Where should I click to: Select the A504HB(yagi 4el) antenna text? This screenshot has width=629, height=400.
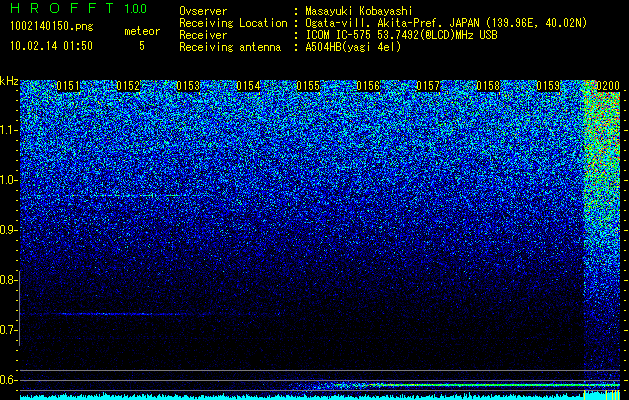(353, 47)
